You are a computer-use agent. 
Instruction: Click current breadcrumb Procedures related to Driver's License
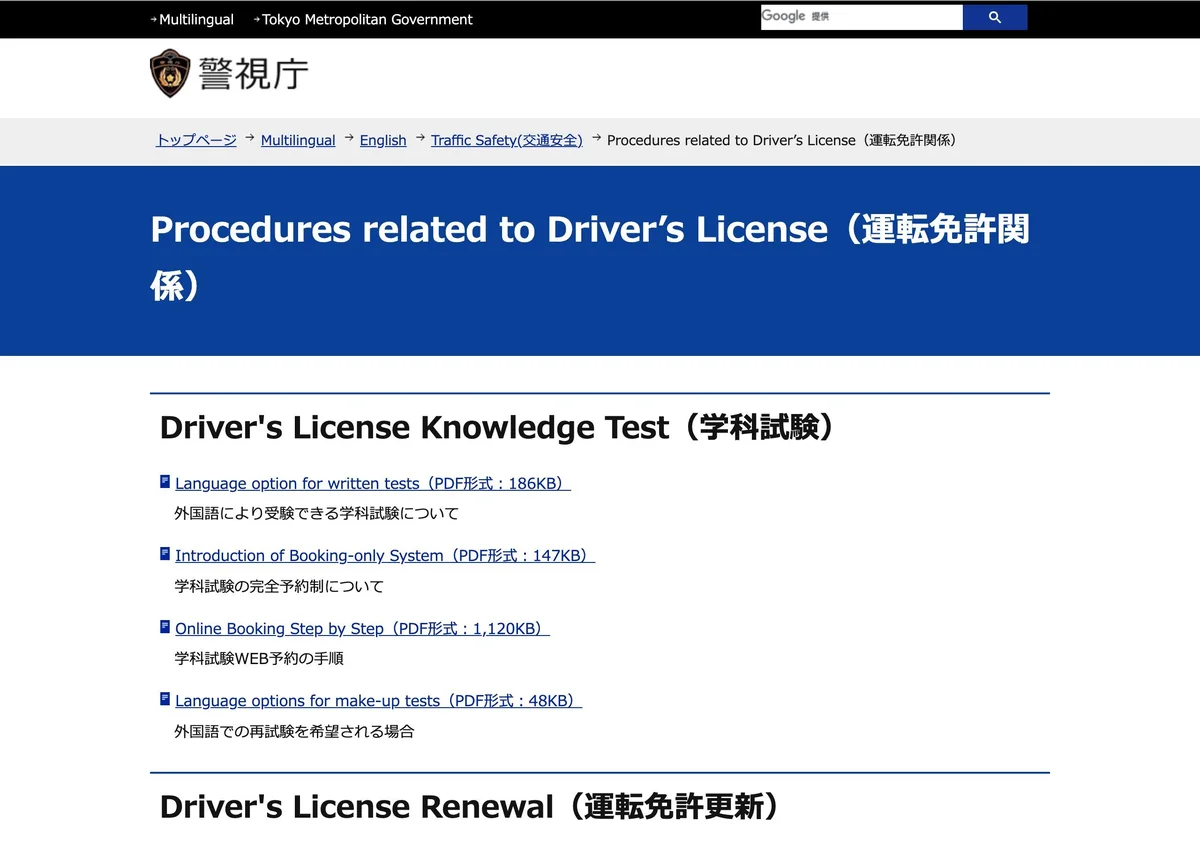[785, 140]
